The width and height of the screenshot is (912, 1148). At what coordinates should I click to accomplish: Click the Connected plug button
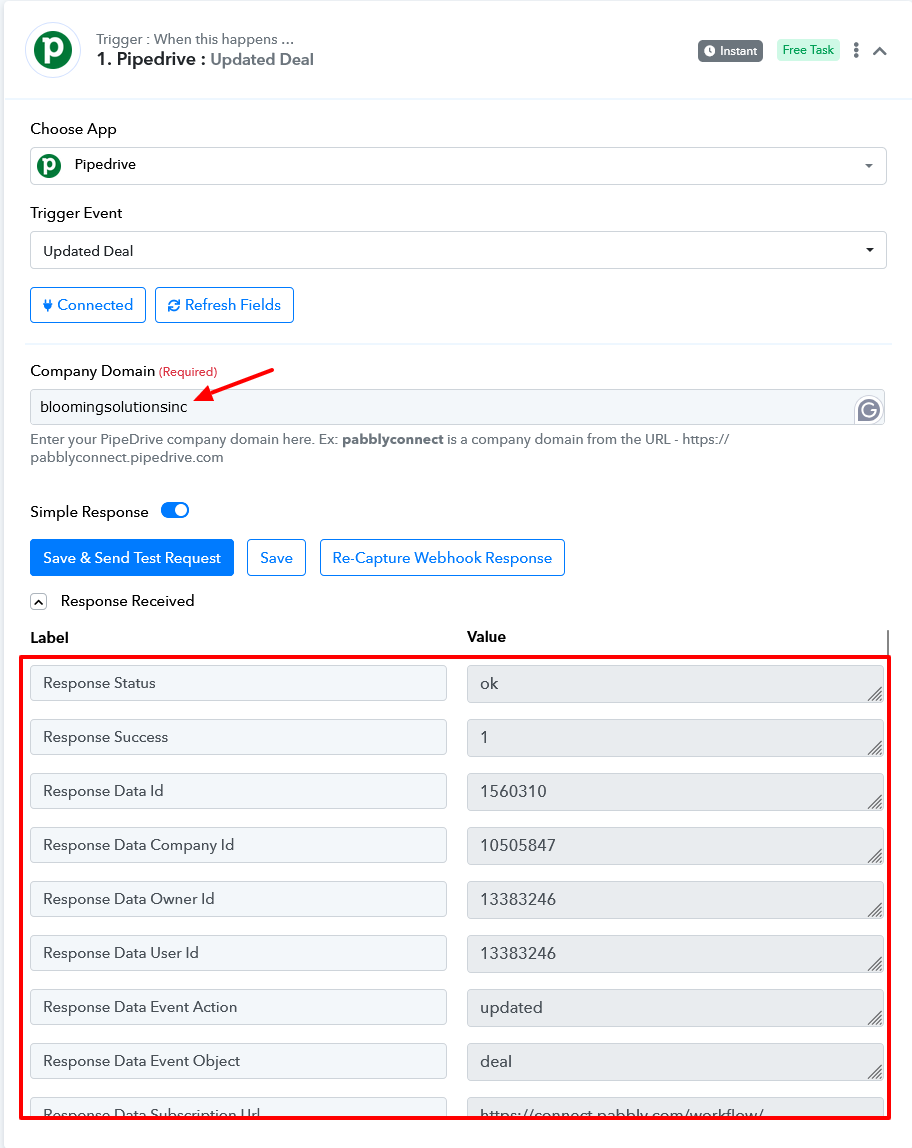(88, 305)
